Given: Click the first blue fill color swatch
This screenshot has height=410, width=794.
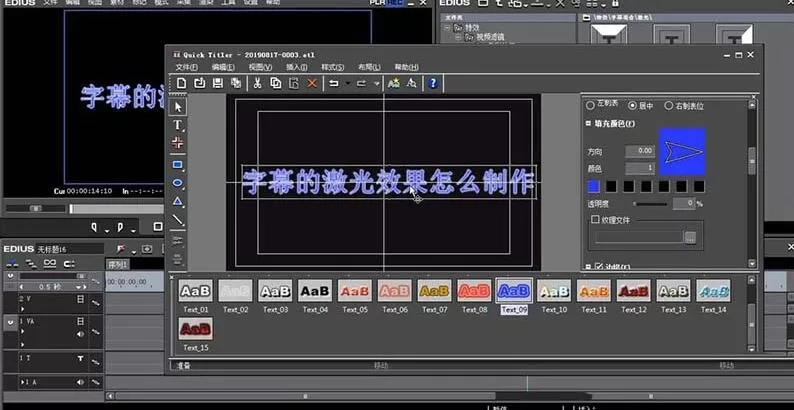Looking at the screenshot, I should pos(593,187).
